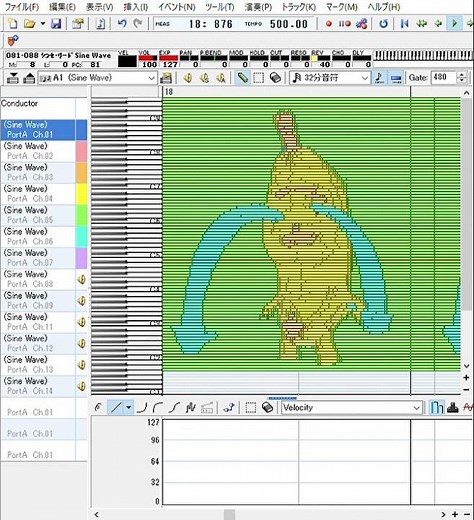The image size is (474, 520).
Task: Rewind to the beginning of the song
Action: pyautogui.click(x=404, y=24)
